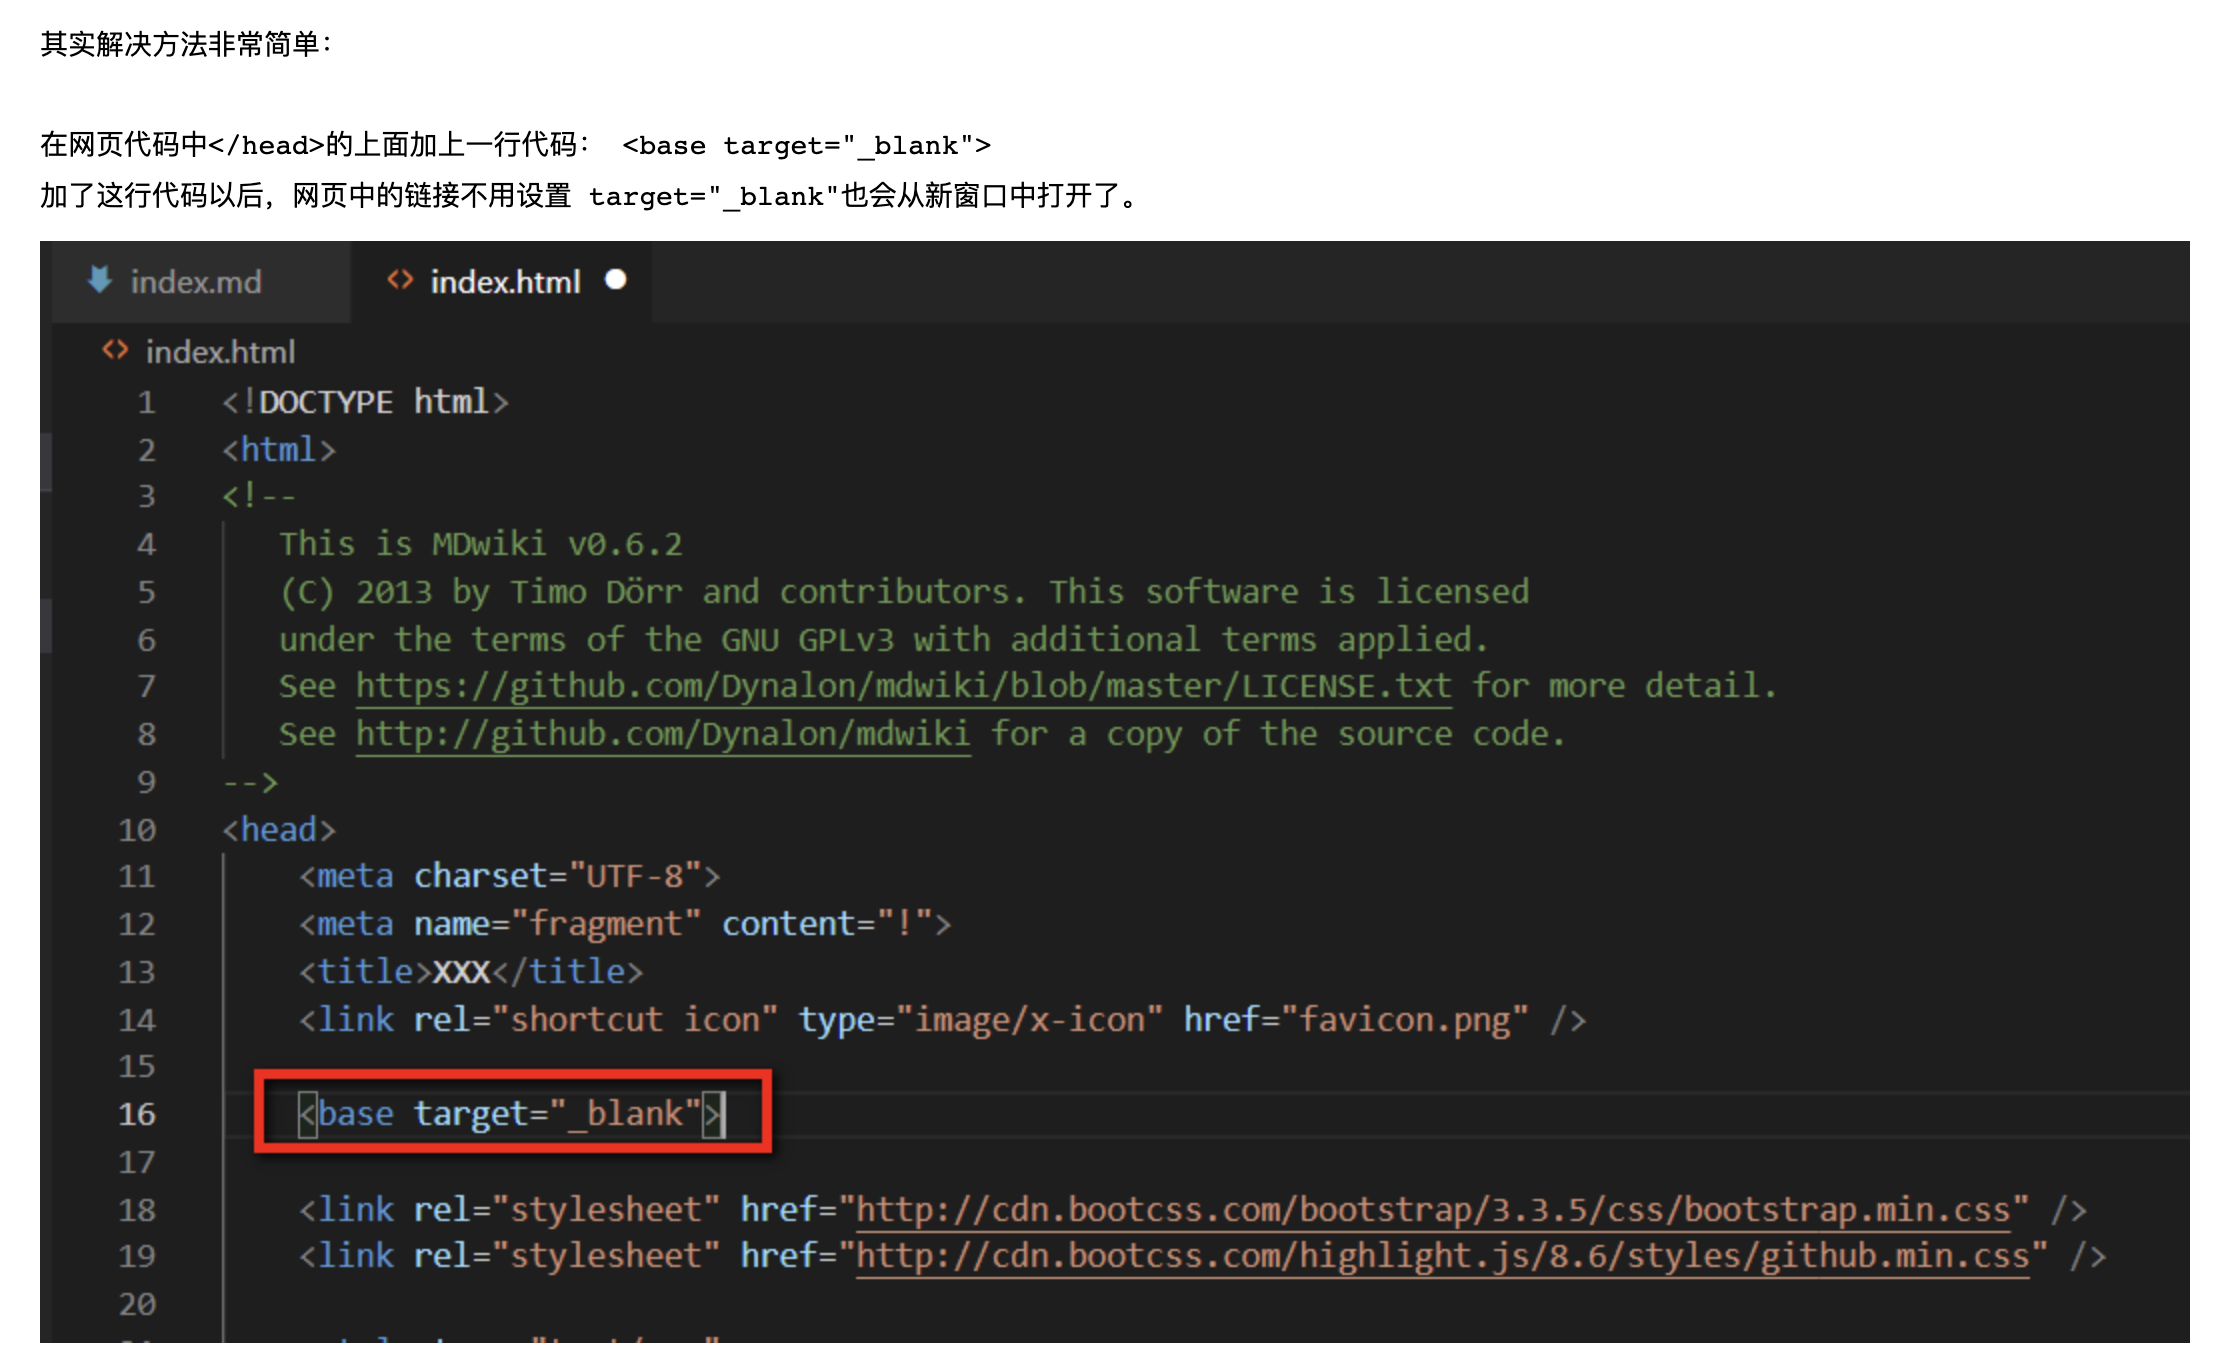Click the markdown icon on the index.md tab
This screenshot has width=2226, height=1358.
click(x=101, y=281)
